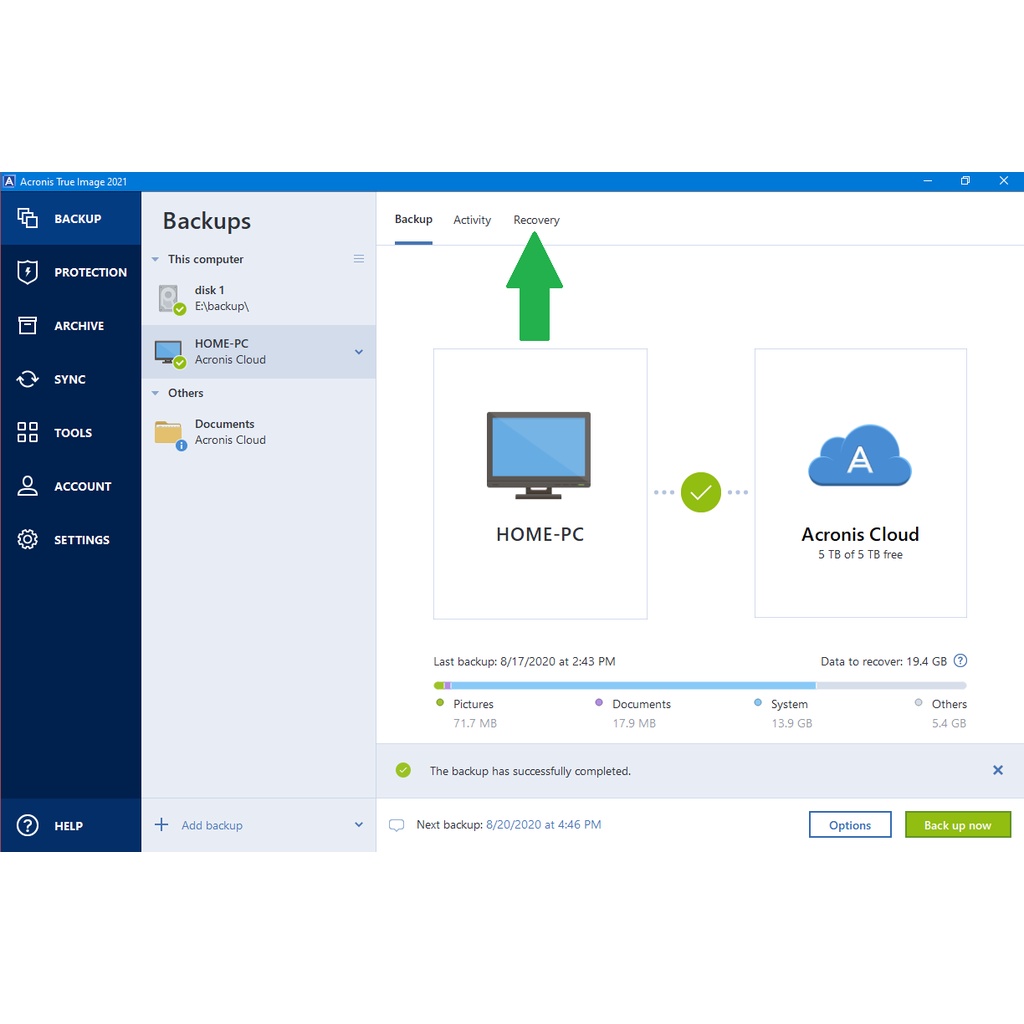This screenshot has width=1024, height=1024.
Task: Open Help from the sidebar
Action: (x=71, y=825)
